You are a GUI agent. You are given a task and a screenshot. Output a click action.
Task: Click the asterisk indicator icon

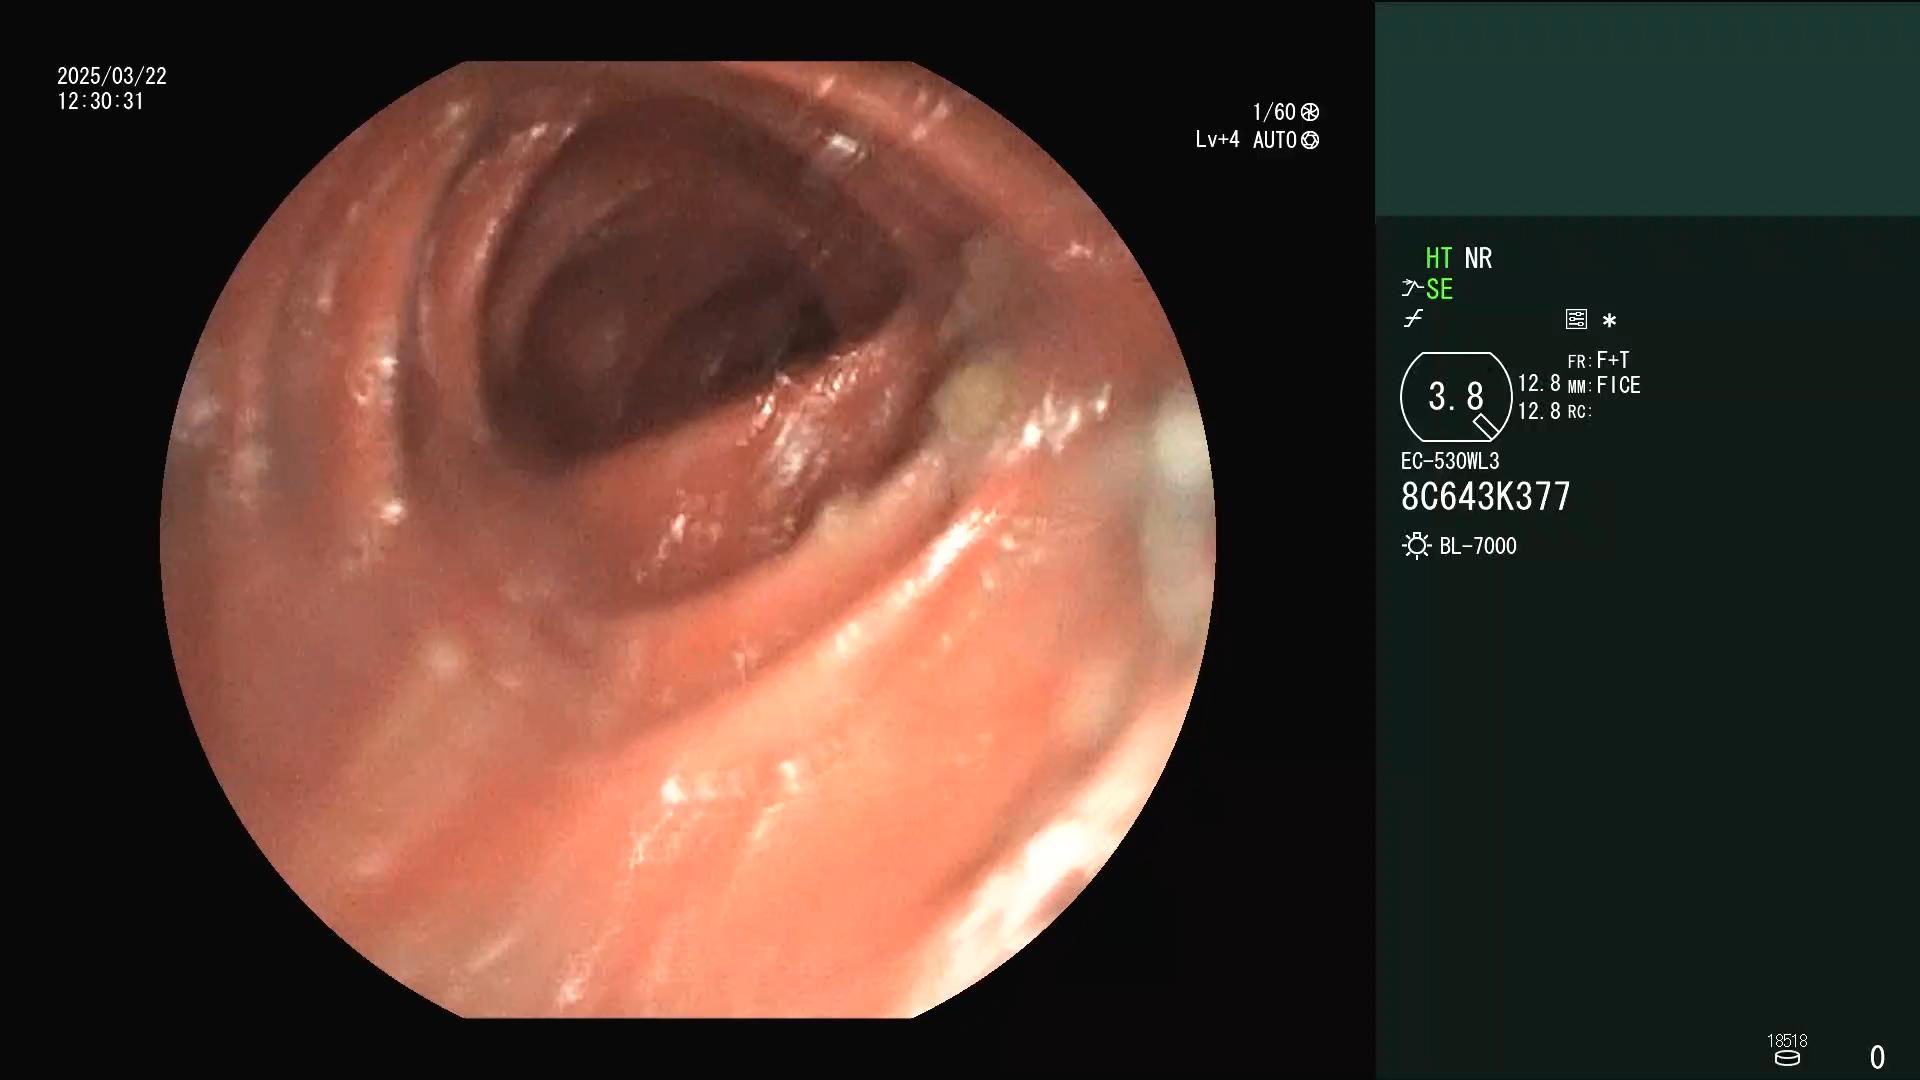click(1609, 320)
